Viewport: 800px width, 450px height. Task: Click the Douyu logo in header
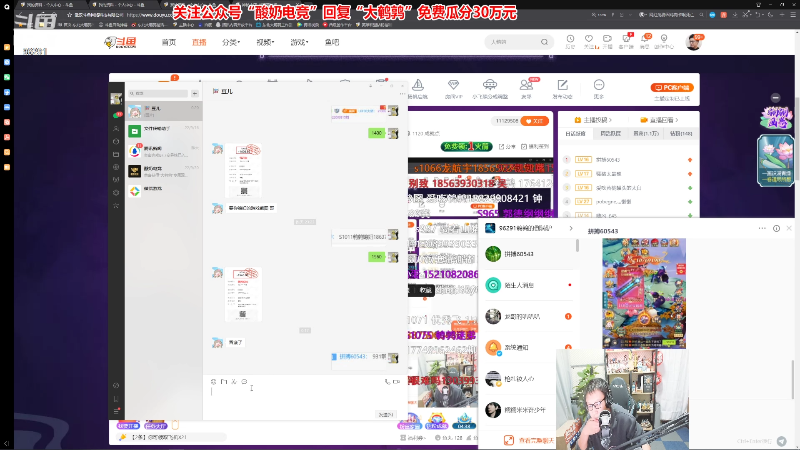coord(120,42)
